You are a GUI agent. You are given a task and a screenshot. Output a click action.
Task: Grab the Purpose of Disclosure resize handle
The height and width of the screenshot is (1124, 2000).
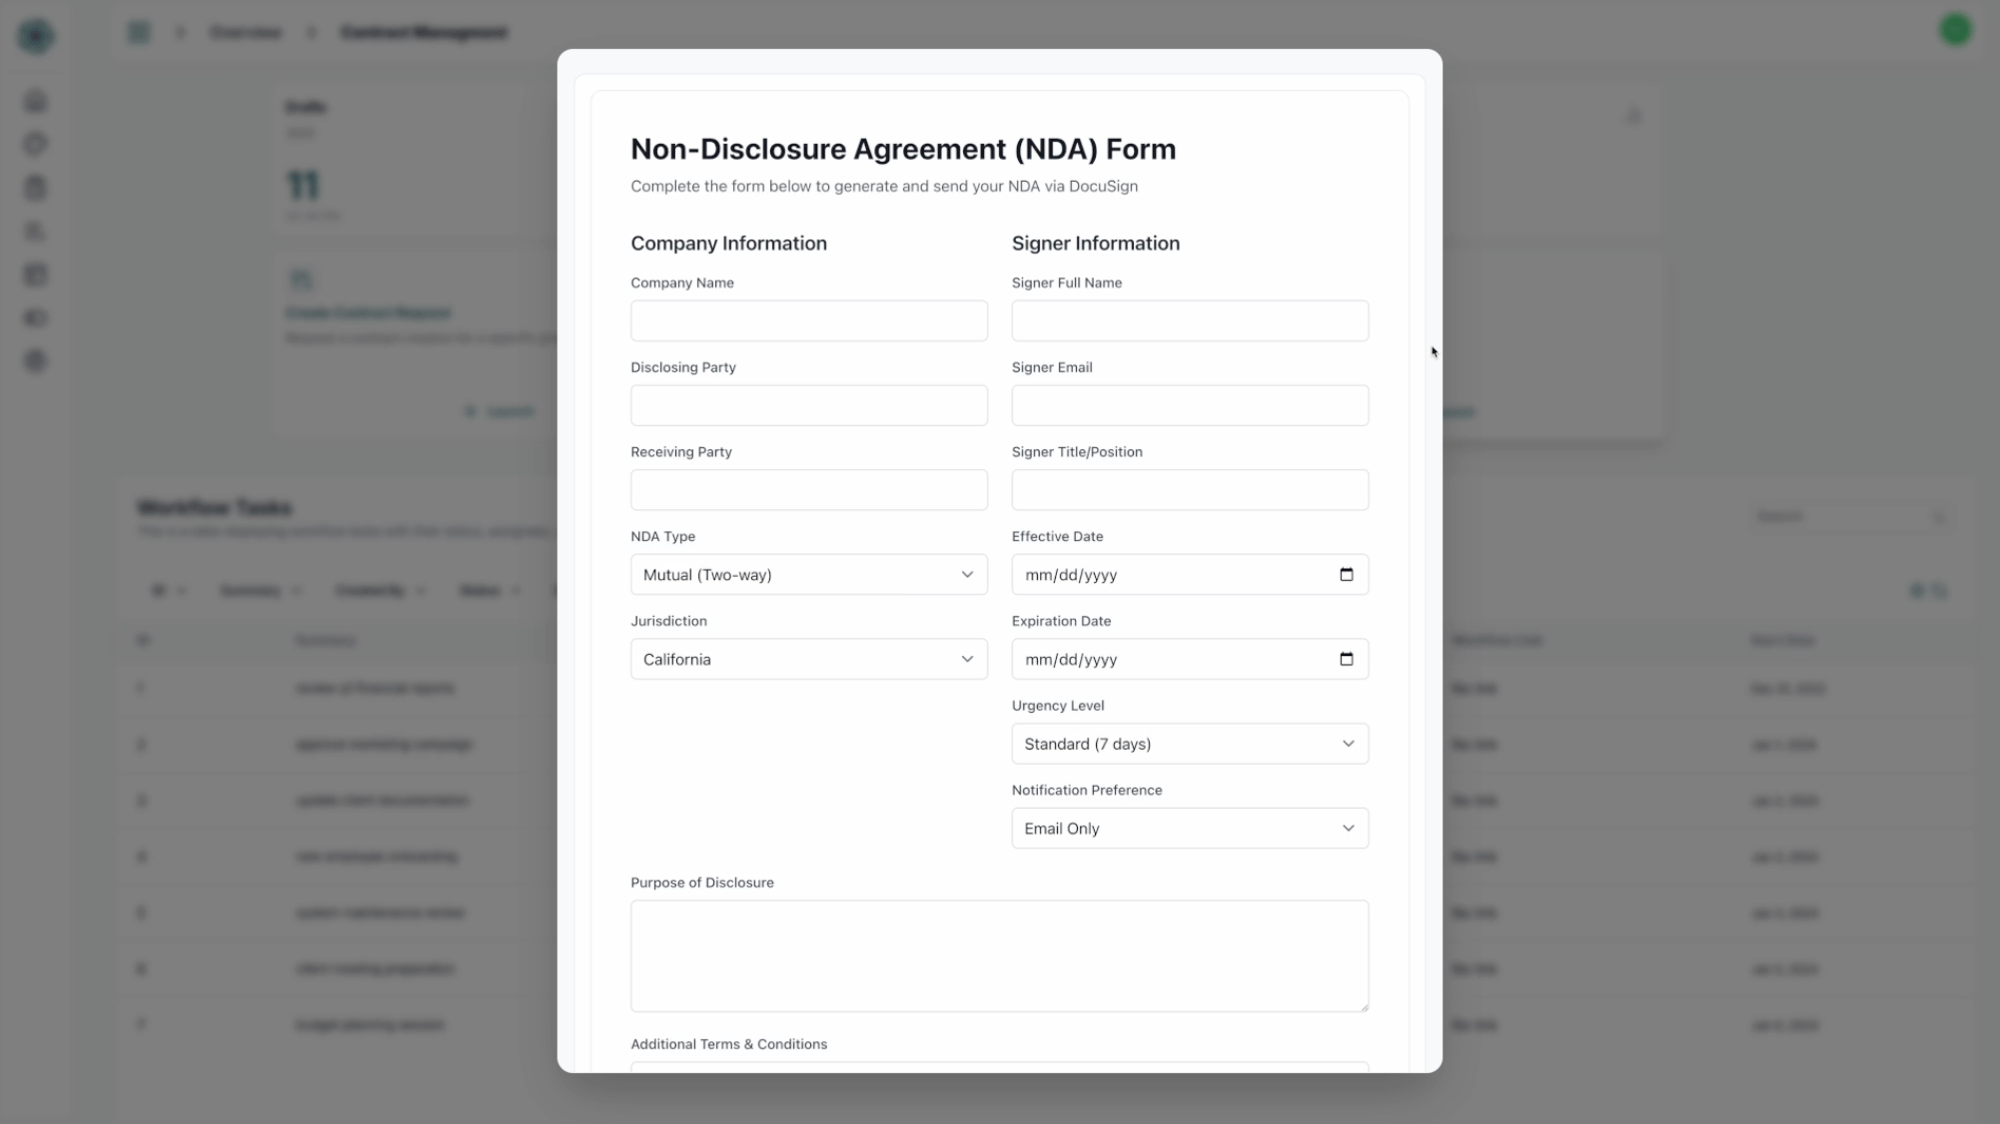coord(1364,1007)
